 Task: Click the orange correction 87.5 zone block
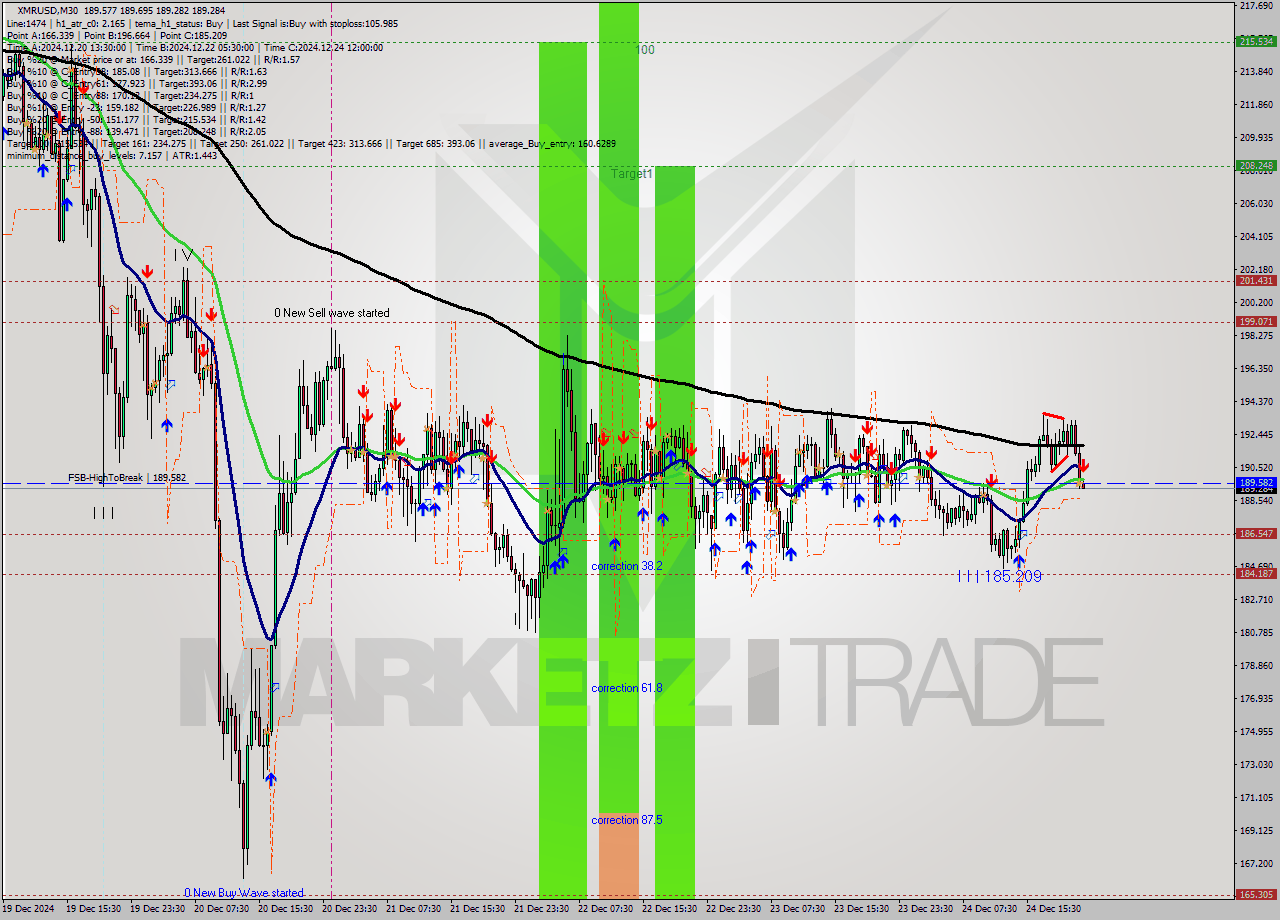[x=619, y=855]
